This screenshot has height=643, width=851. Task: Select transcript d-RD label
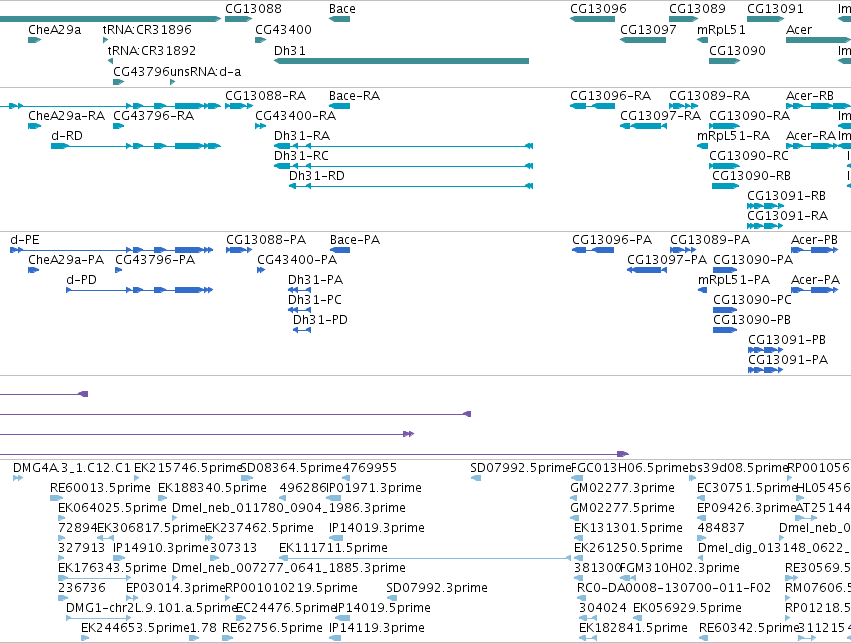[67, 136]
